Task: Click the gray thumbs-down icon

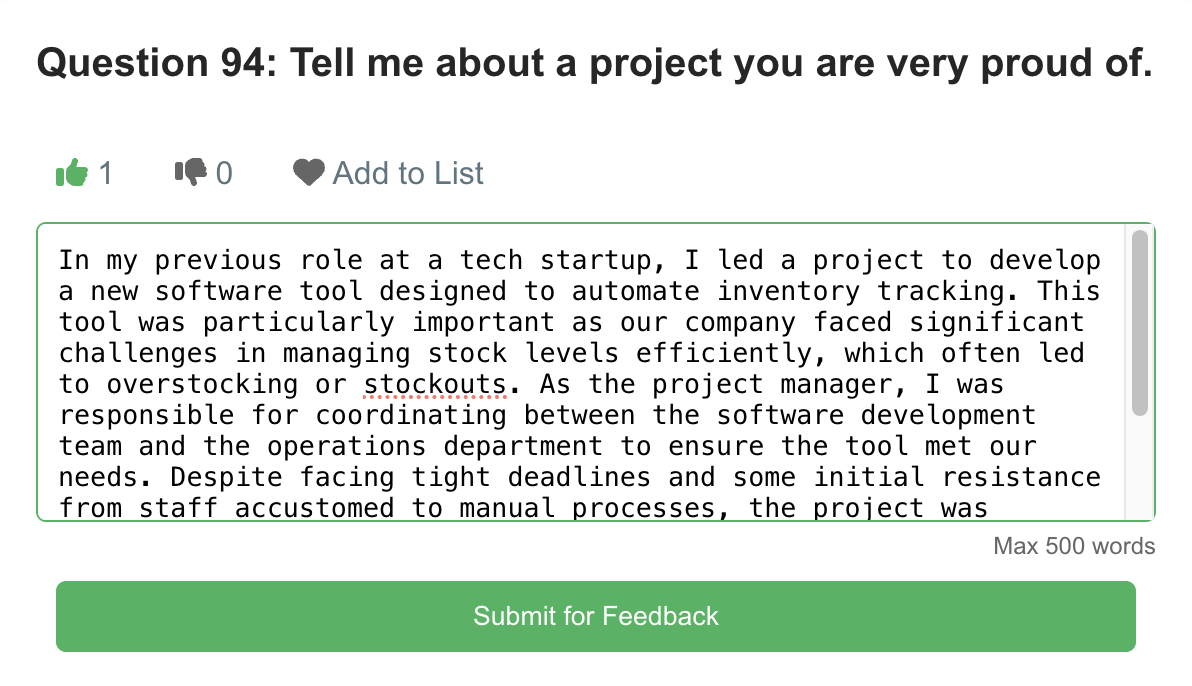Action: coord(191,172)
